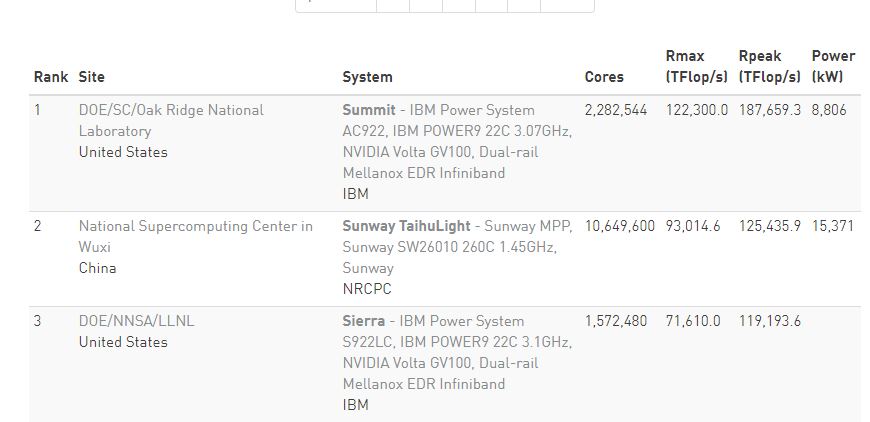Select cores value 1,572,480
This screenshot has width=870, height=422.
(x=616, y=321)
